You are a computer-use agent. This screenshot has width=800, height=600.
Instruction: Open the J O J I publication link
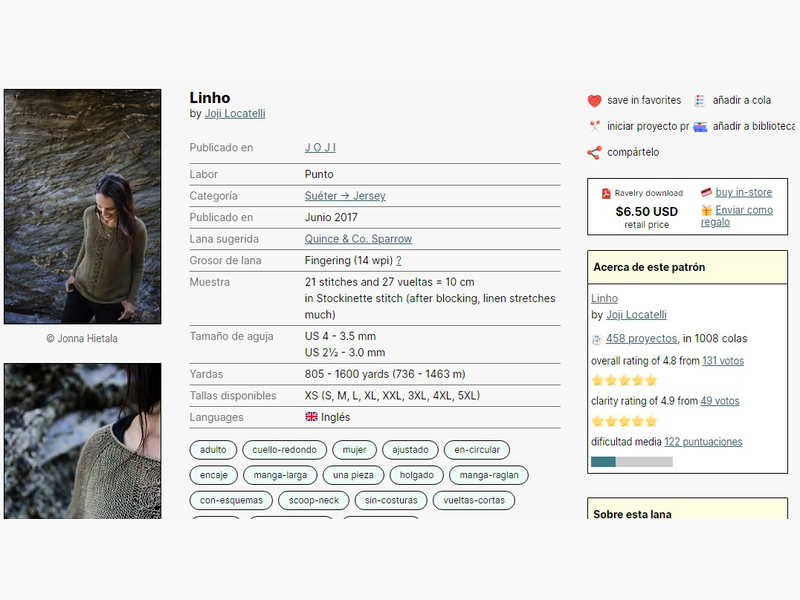tap(320, 148)
